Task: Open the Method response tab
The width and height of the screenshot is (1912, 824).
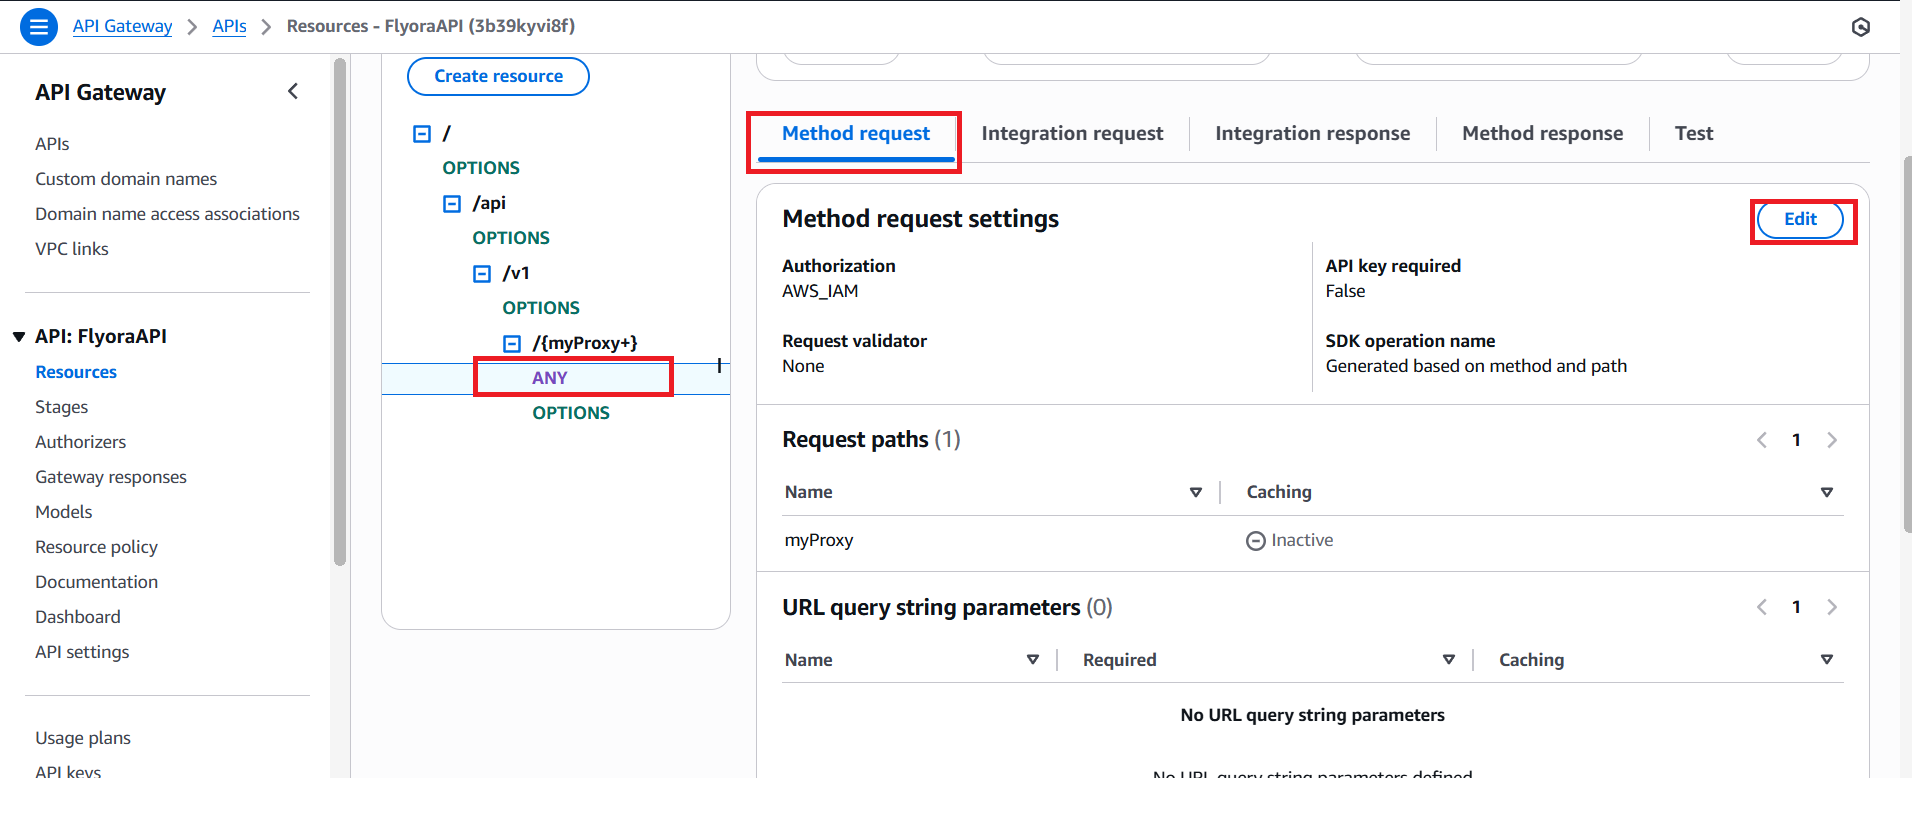Action: 1542,134
